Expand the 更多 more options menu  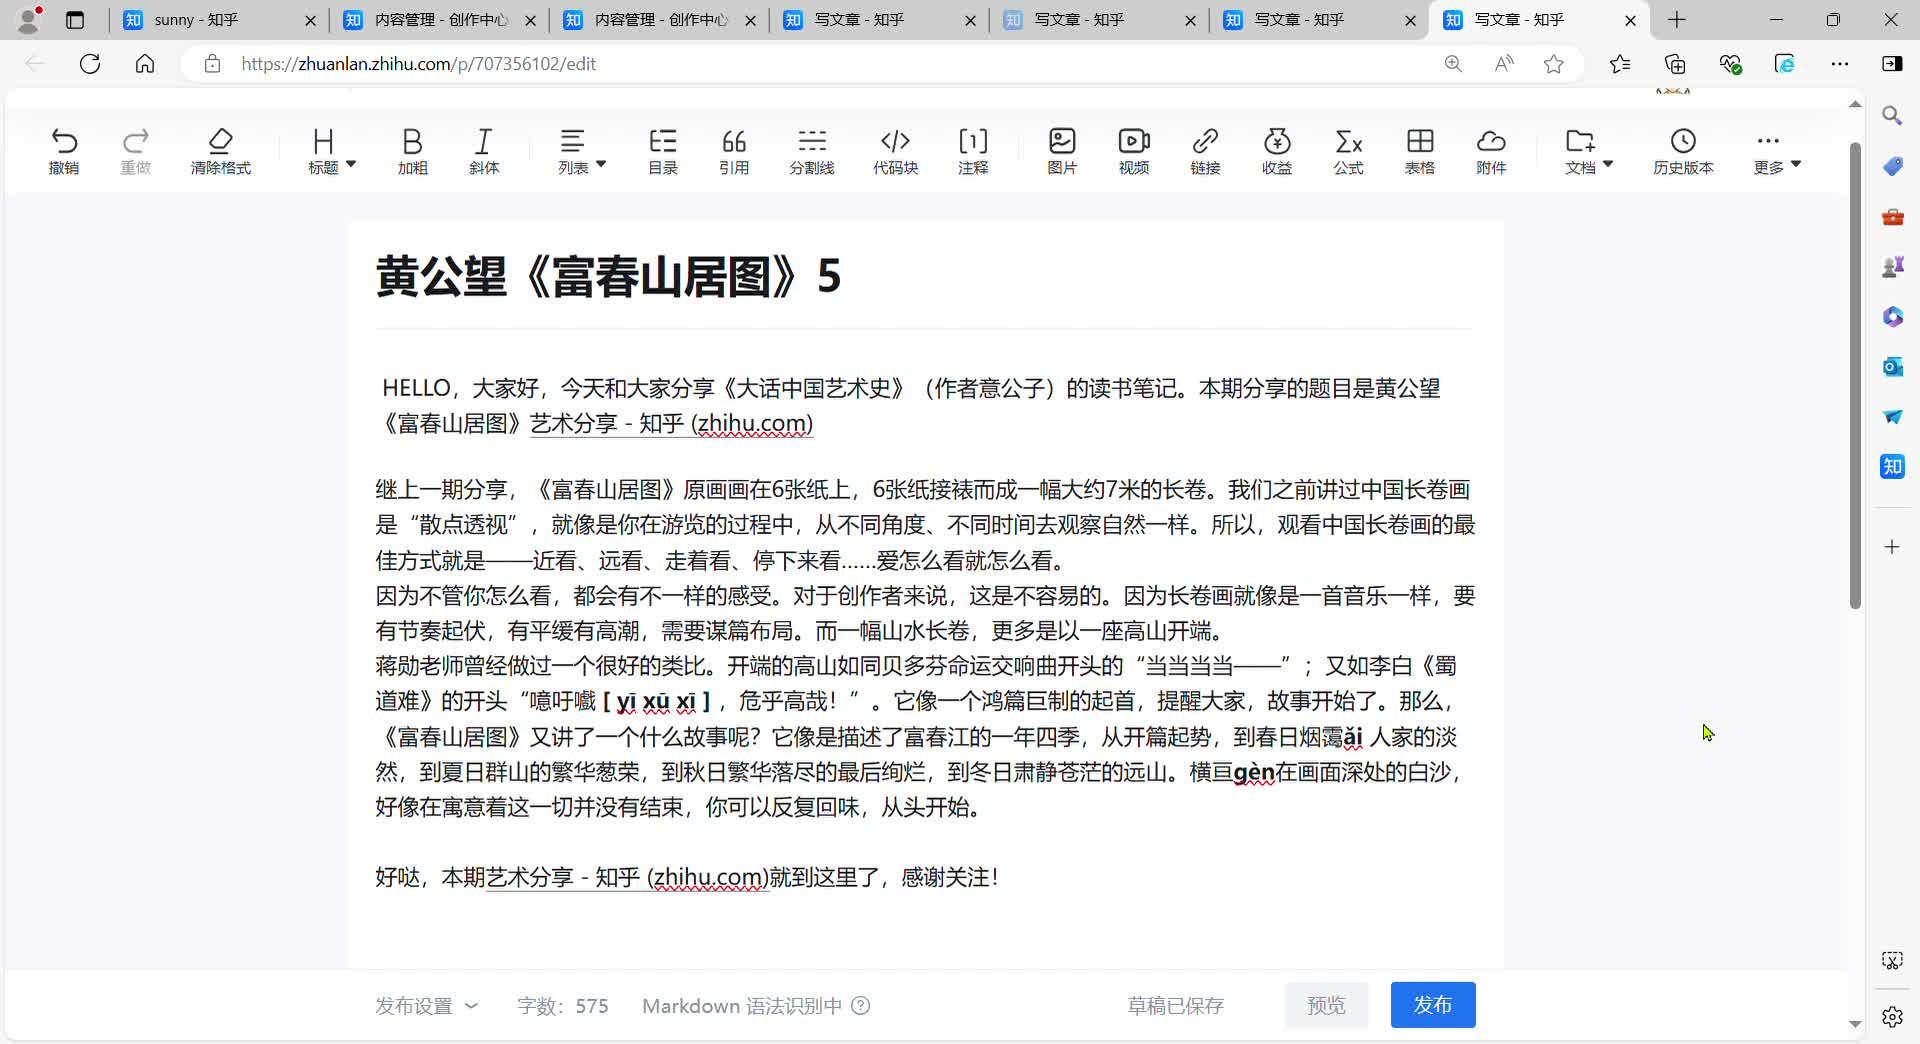[1776, 152]
